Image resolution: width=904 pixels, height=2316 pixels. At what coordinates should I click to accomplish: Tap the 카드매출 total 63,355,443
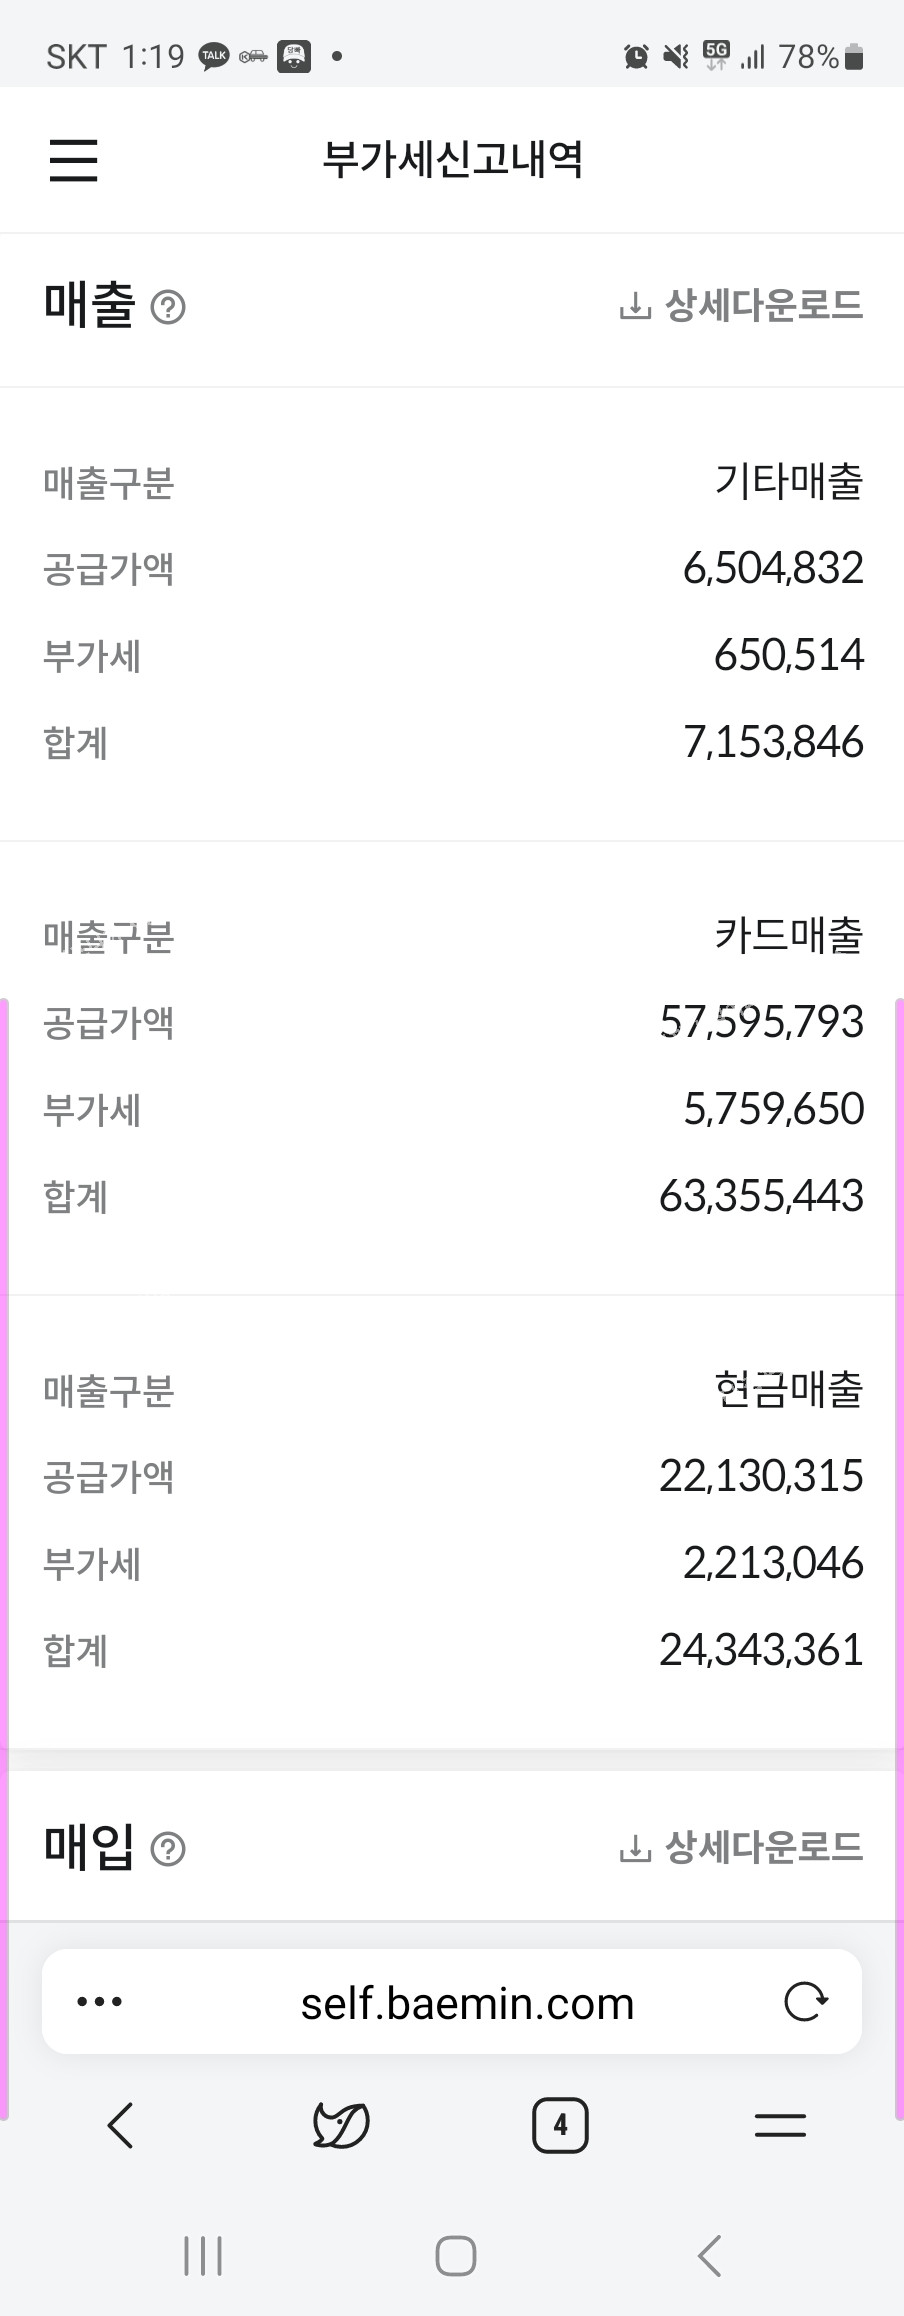[761, 1196]
